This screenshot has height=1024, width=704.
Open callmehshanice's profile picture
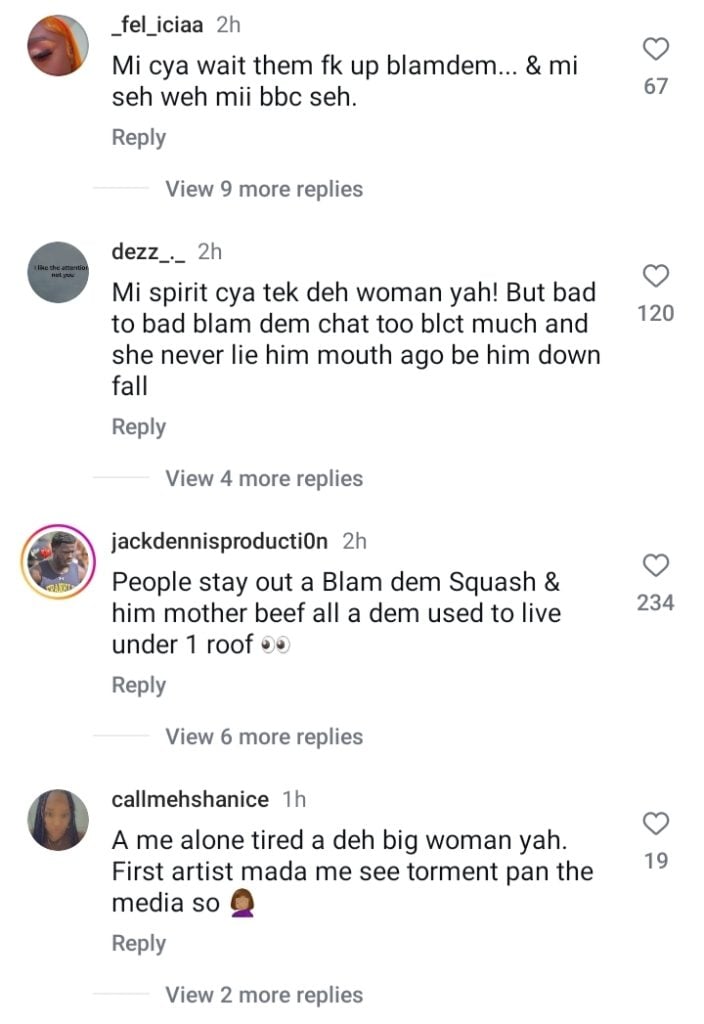point(57,820)
